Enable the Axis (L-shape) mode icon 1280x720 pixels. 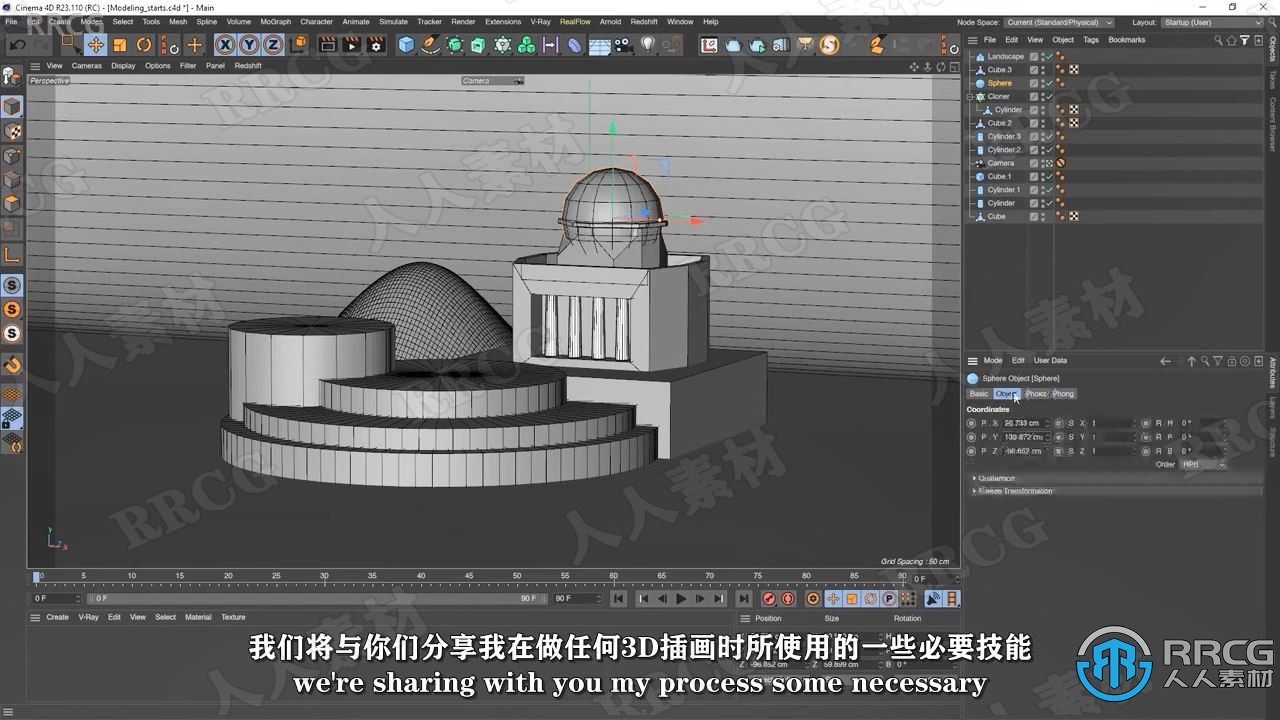[12, 255]
